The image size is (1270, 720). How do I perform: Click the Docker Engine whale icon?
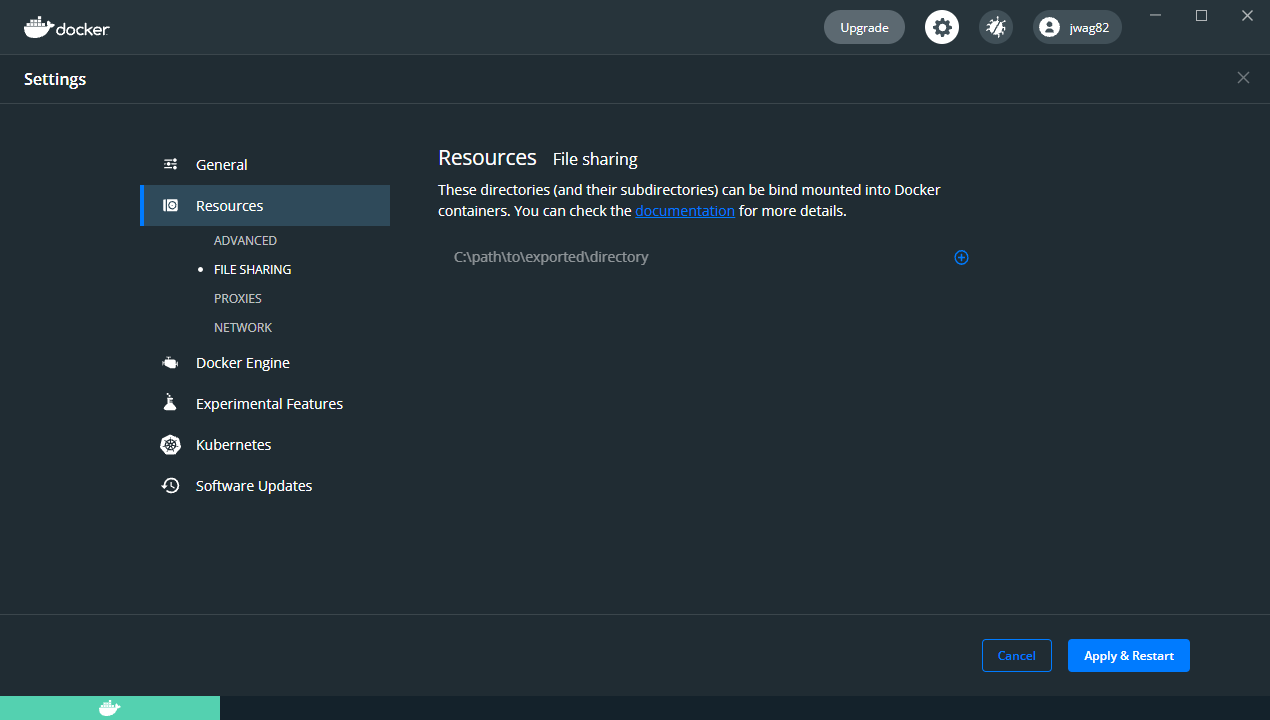(171, 363)
